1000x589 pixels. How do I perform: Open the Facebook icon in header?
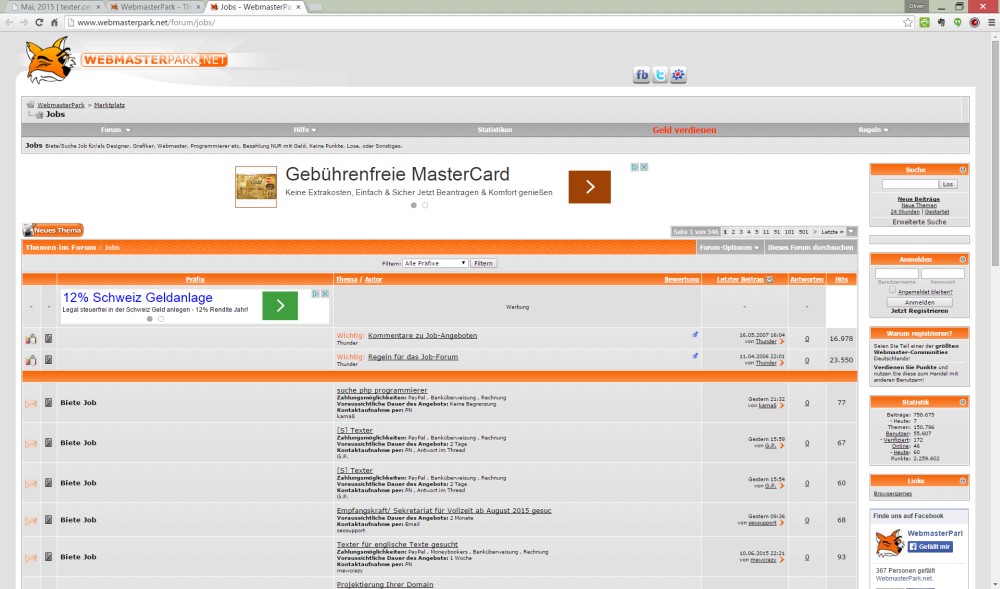pos(642,75)
